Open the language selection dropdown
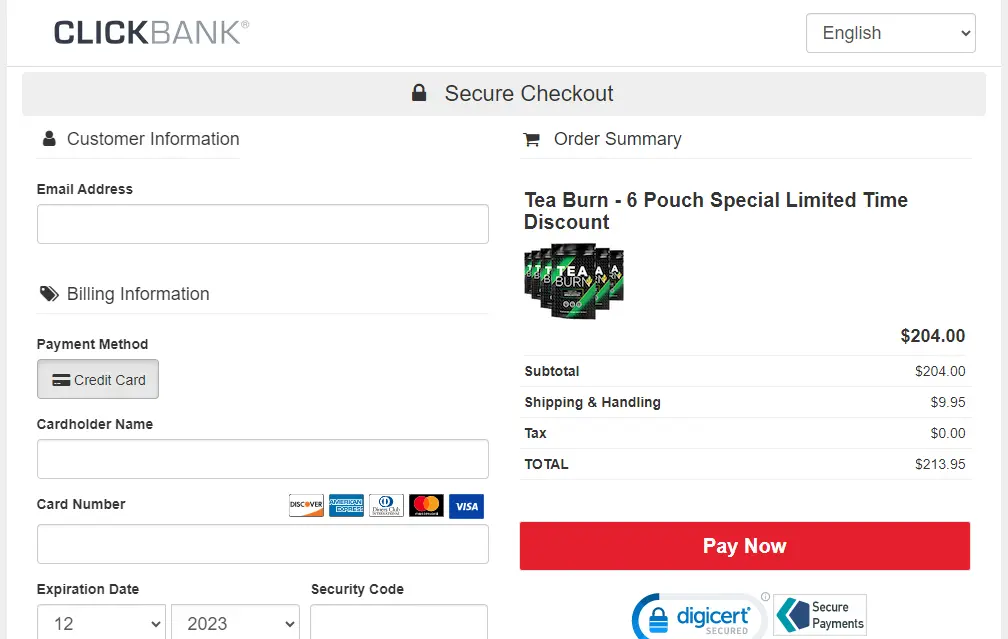 coord(890,33)
